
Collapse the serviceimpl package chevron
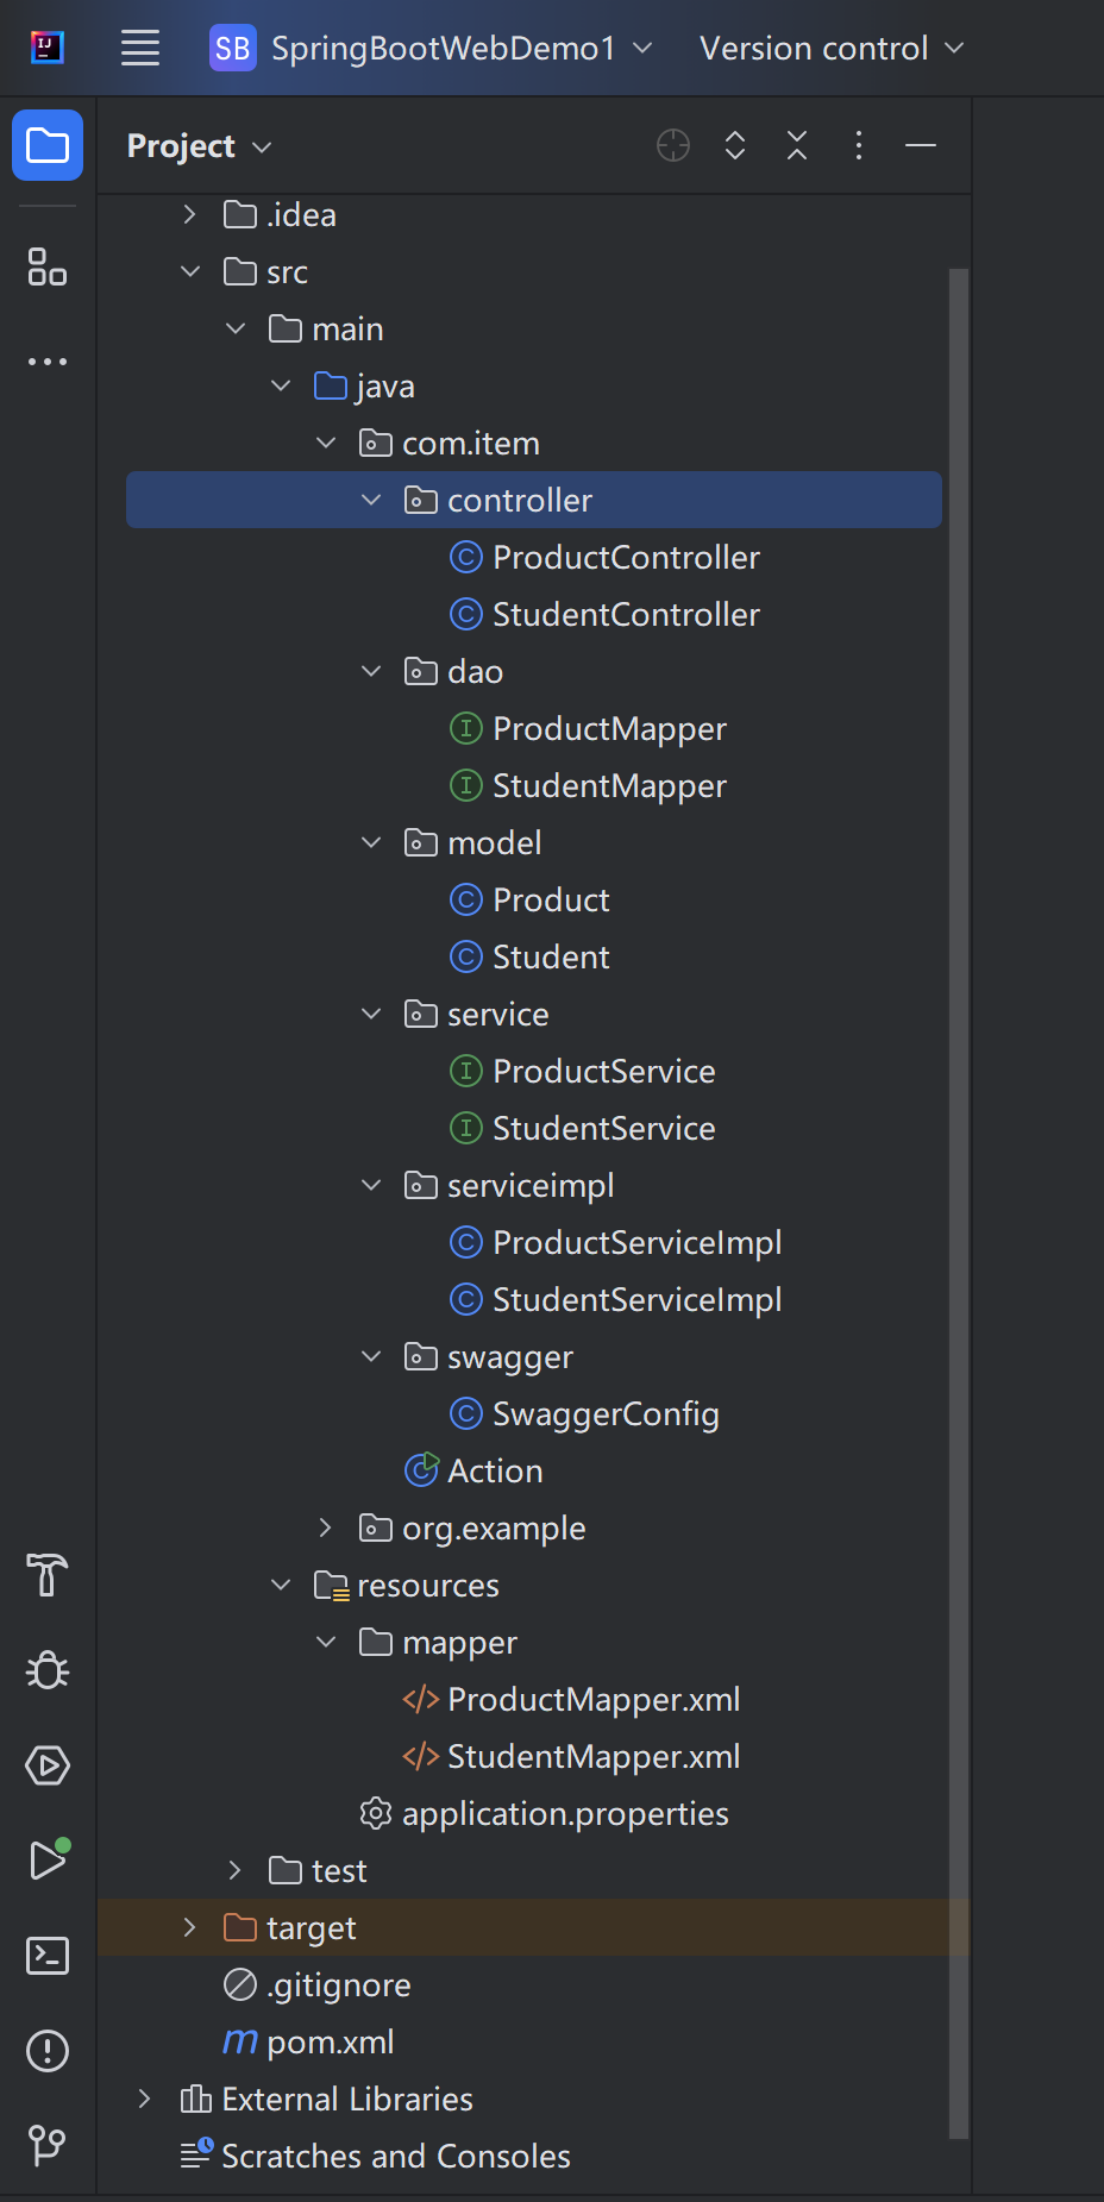(x=371, y=1185)
